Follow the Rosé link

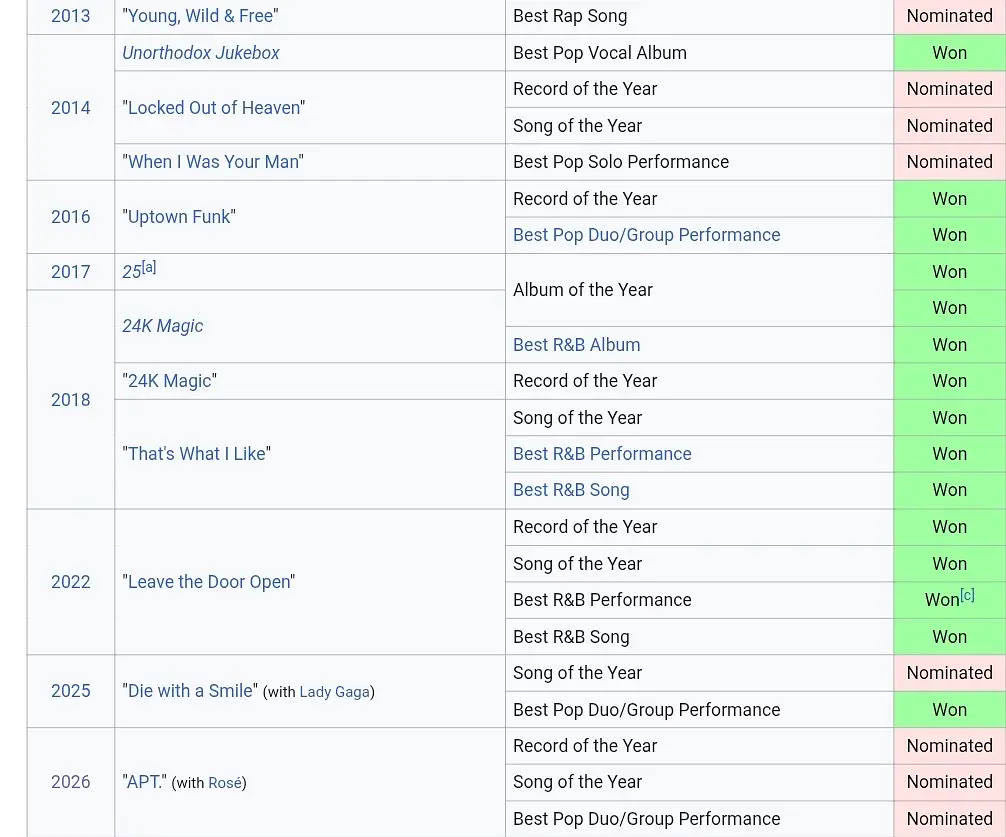(x=225, y=783)
